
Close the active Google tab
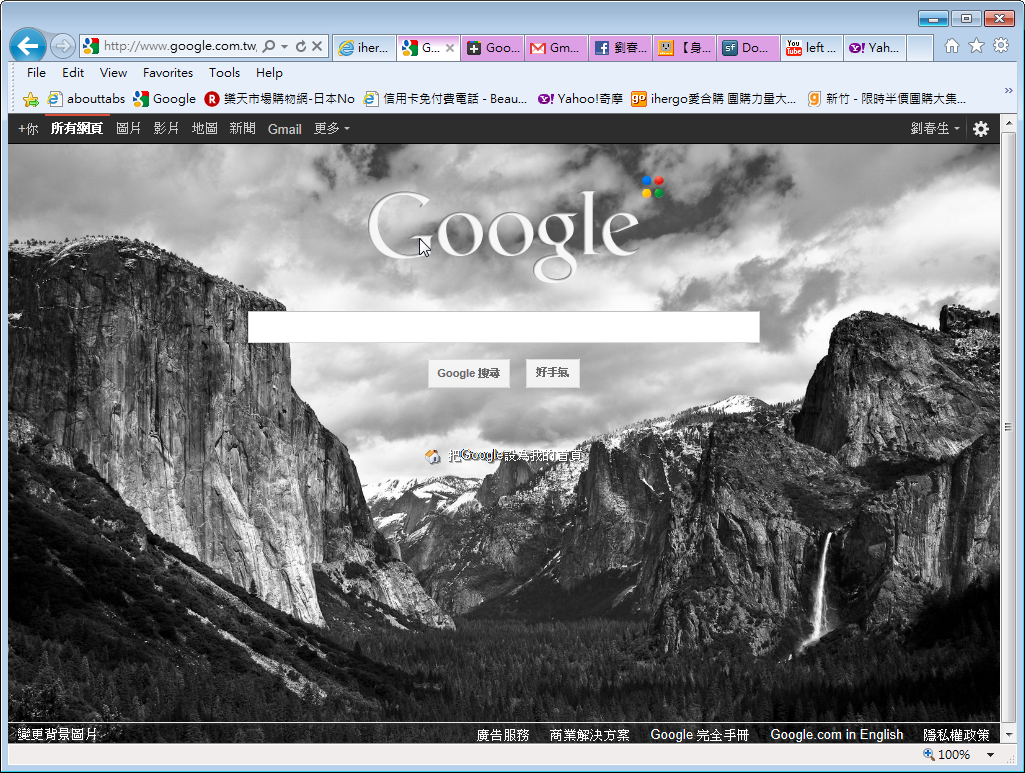coord(450,48)
